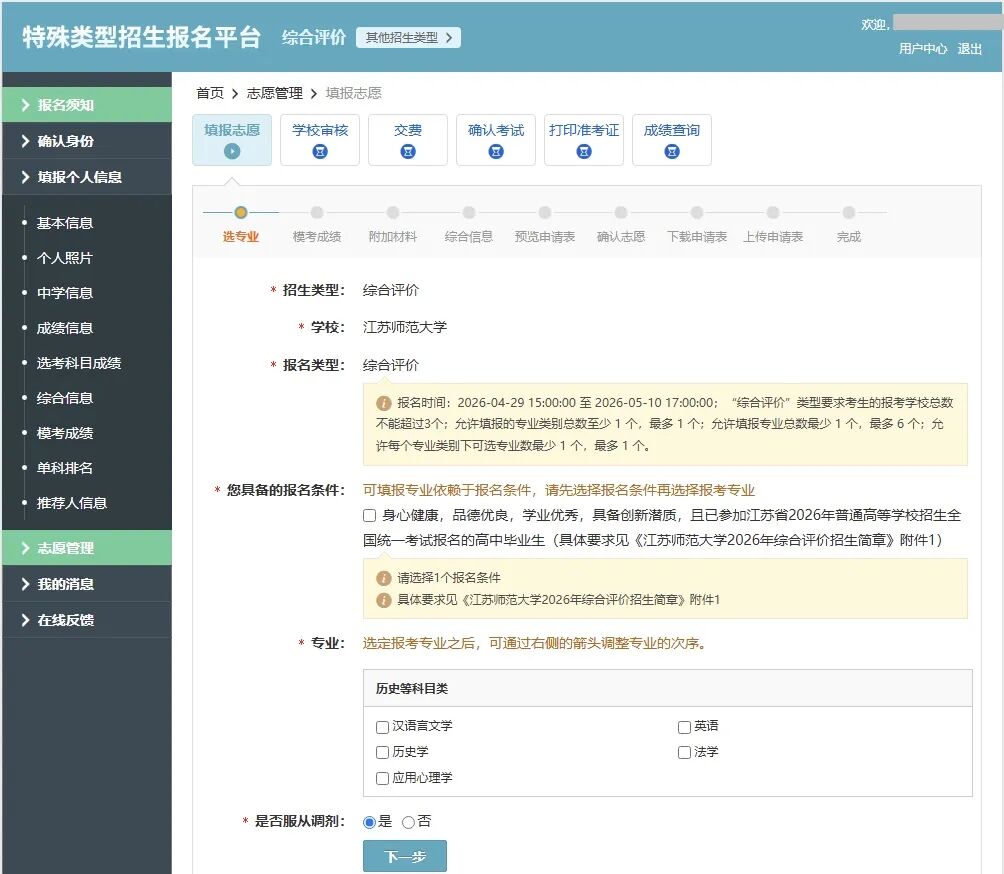The height and width of the screenshot is (874, 1004).
Task: Click the 确认志愿 step circle
Action: [620, 212]
